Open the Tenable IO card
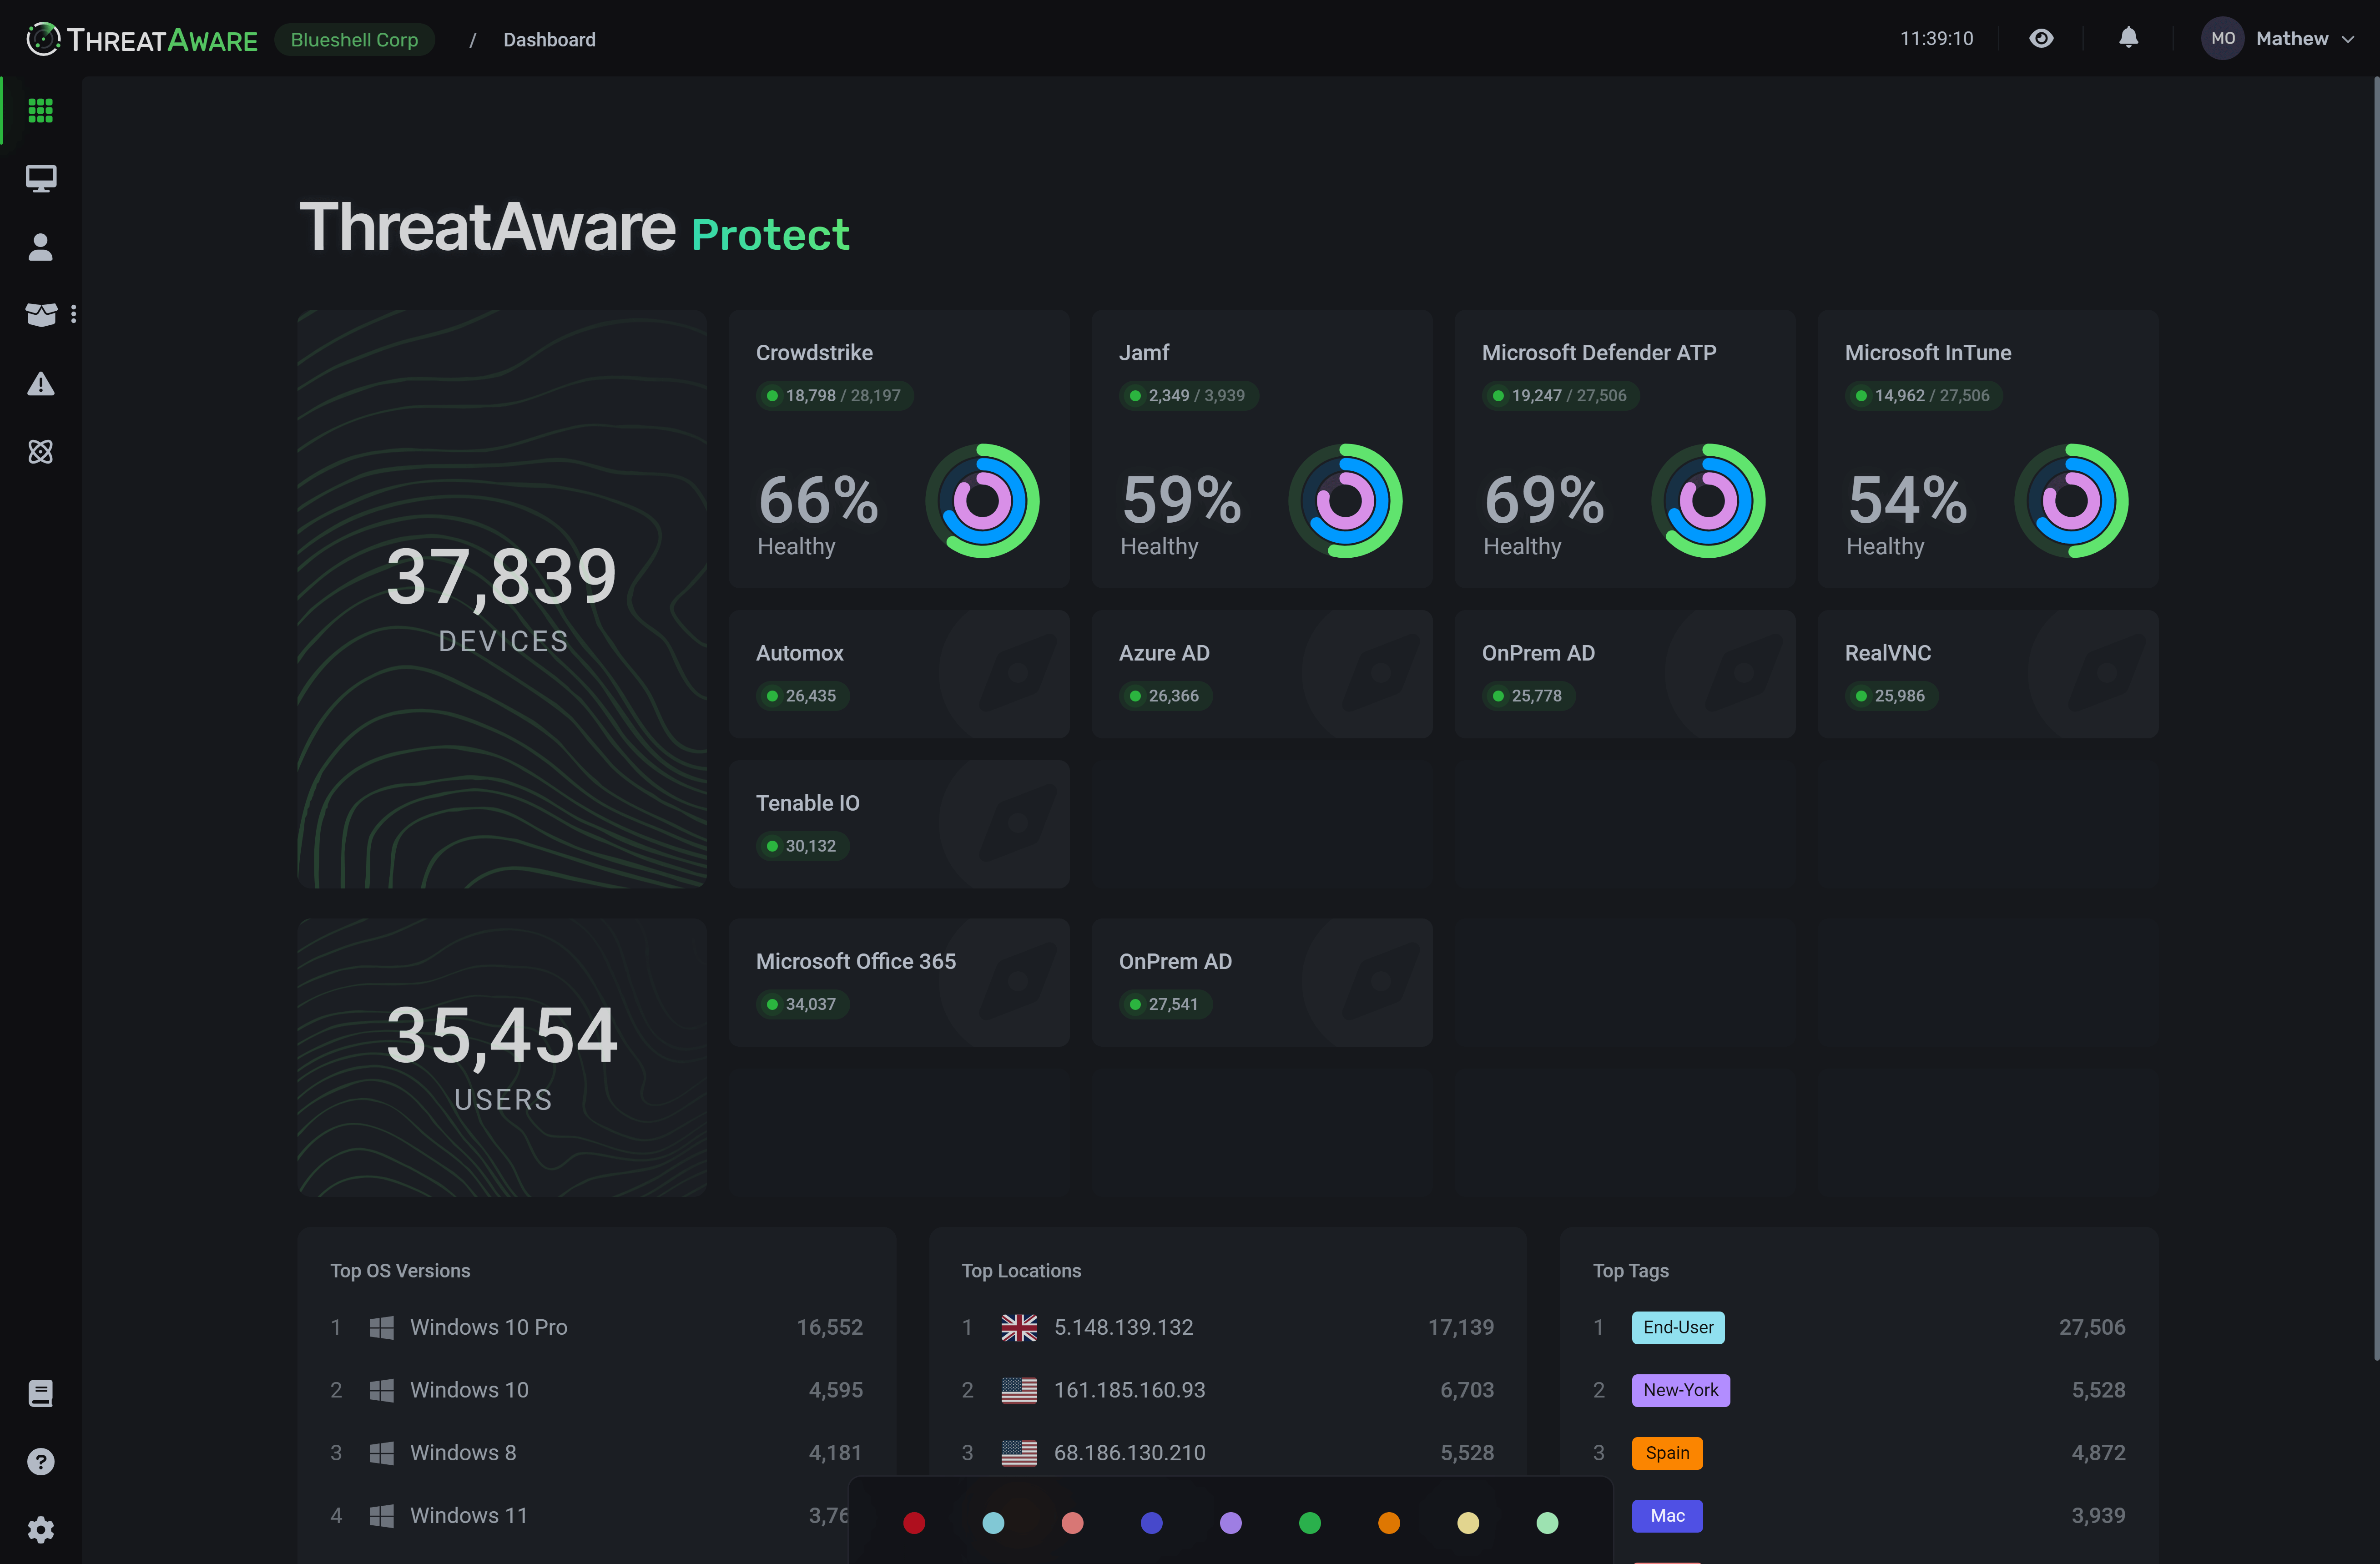 (x=899, y=824)
